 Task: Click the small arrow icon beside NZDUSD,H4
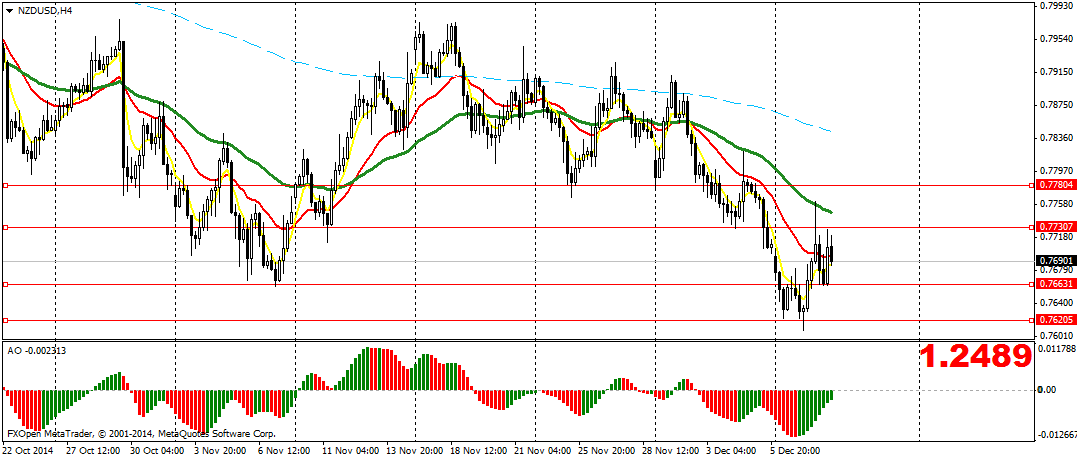pyautogui.click(x=9, y=10)
